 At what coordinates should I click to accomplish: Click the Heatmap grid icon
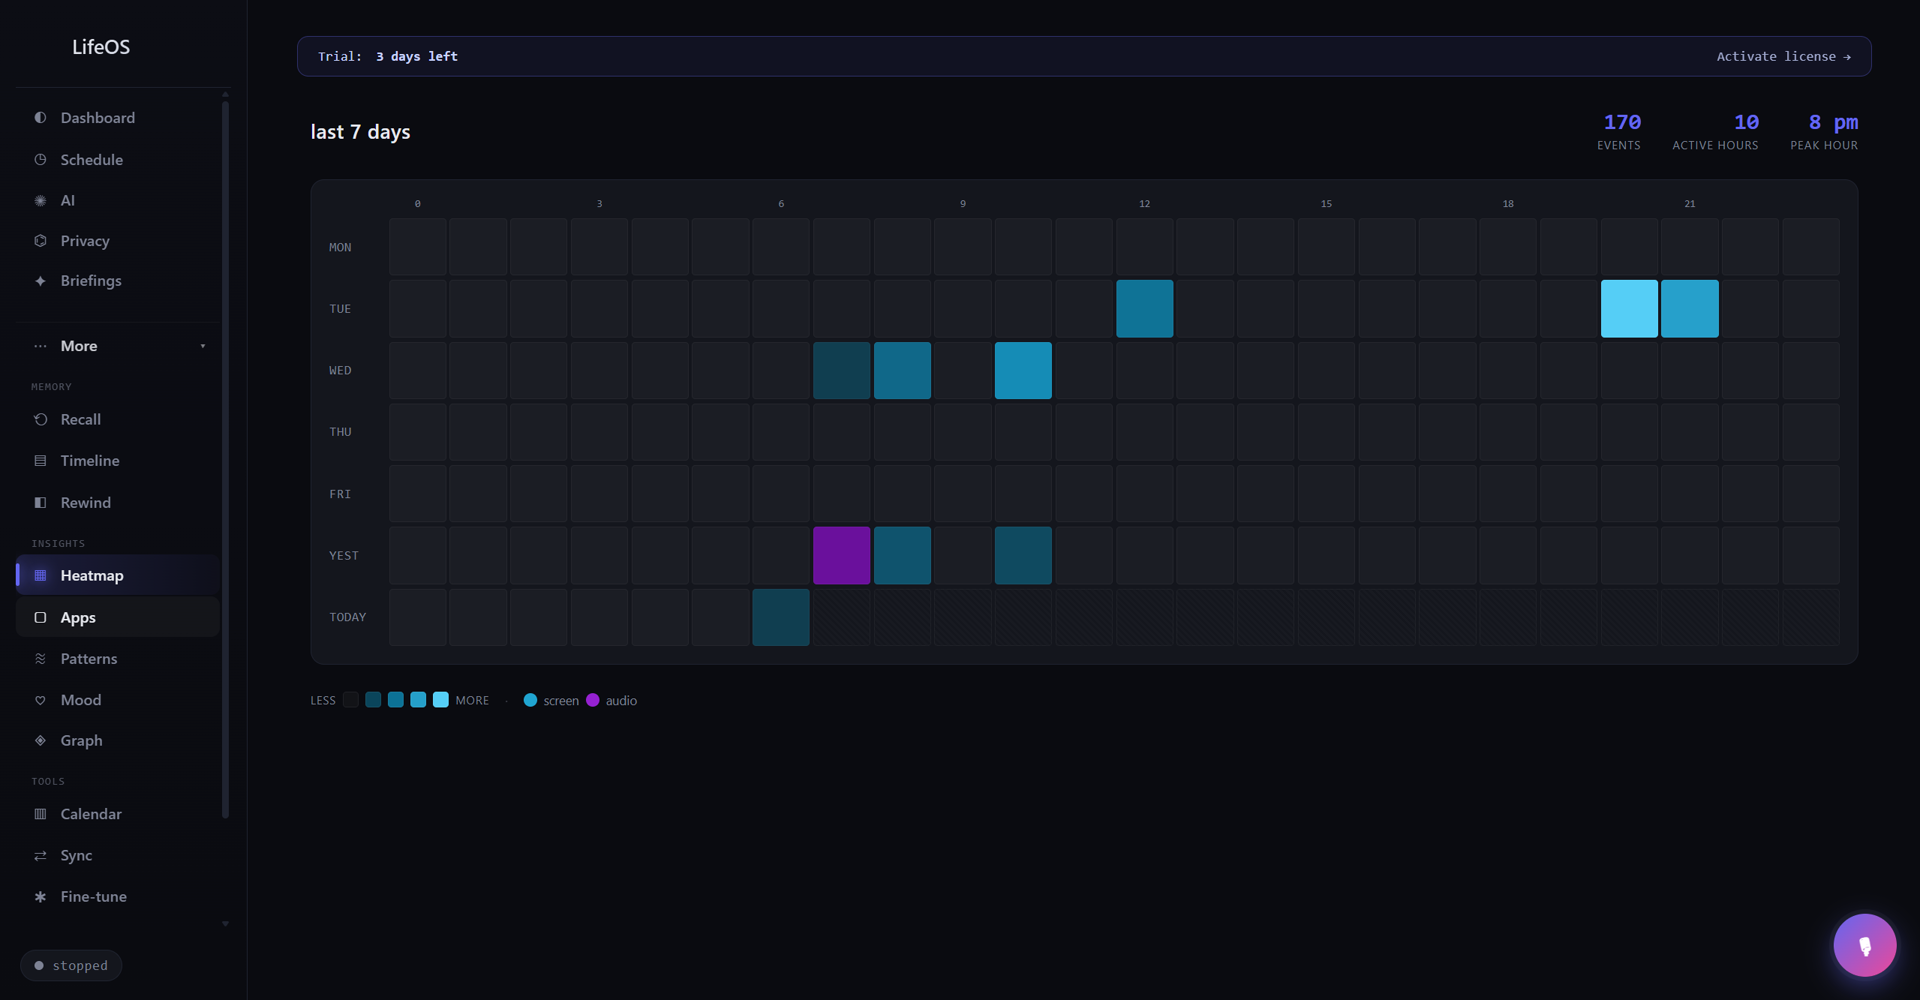[40, 576]
